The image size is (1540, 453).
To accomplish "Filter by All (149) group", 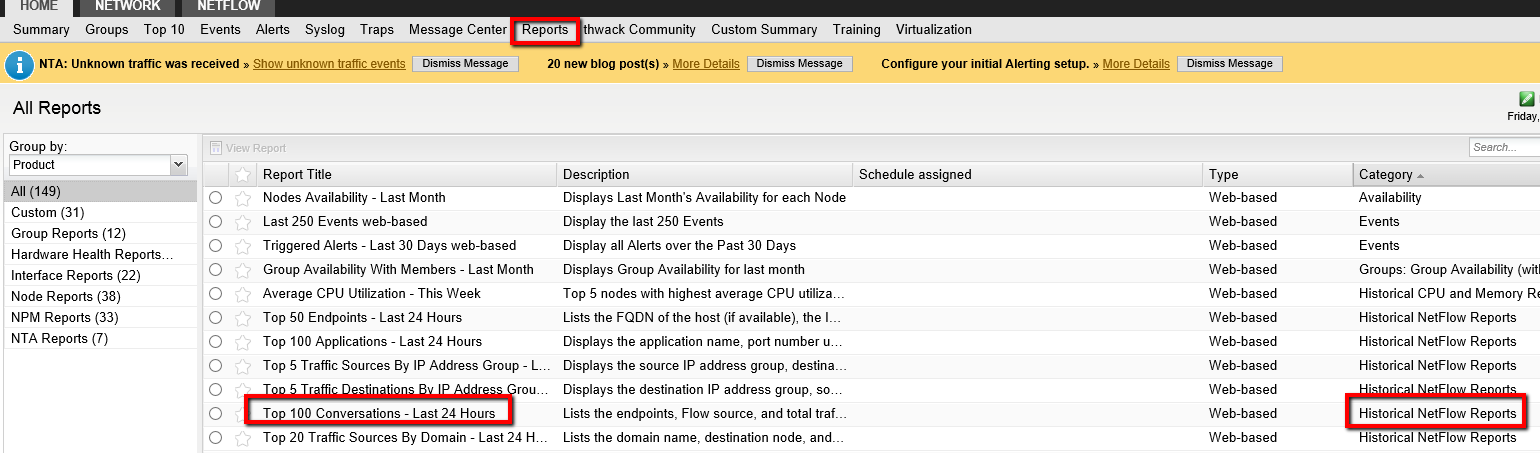I will tap(101, 192).
